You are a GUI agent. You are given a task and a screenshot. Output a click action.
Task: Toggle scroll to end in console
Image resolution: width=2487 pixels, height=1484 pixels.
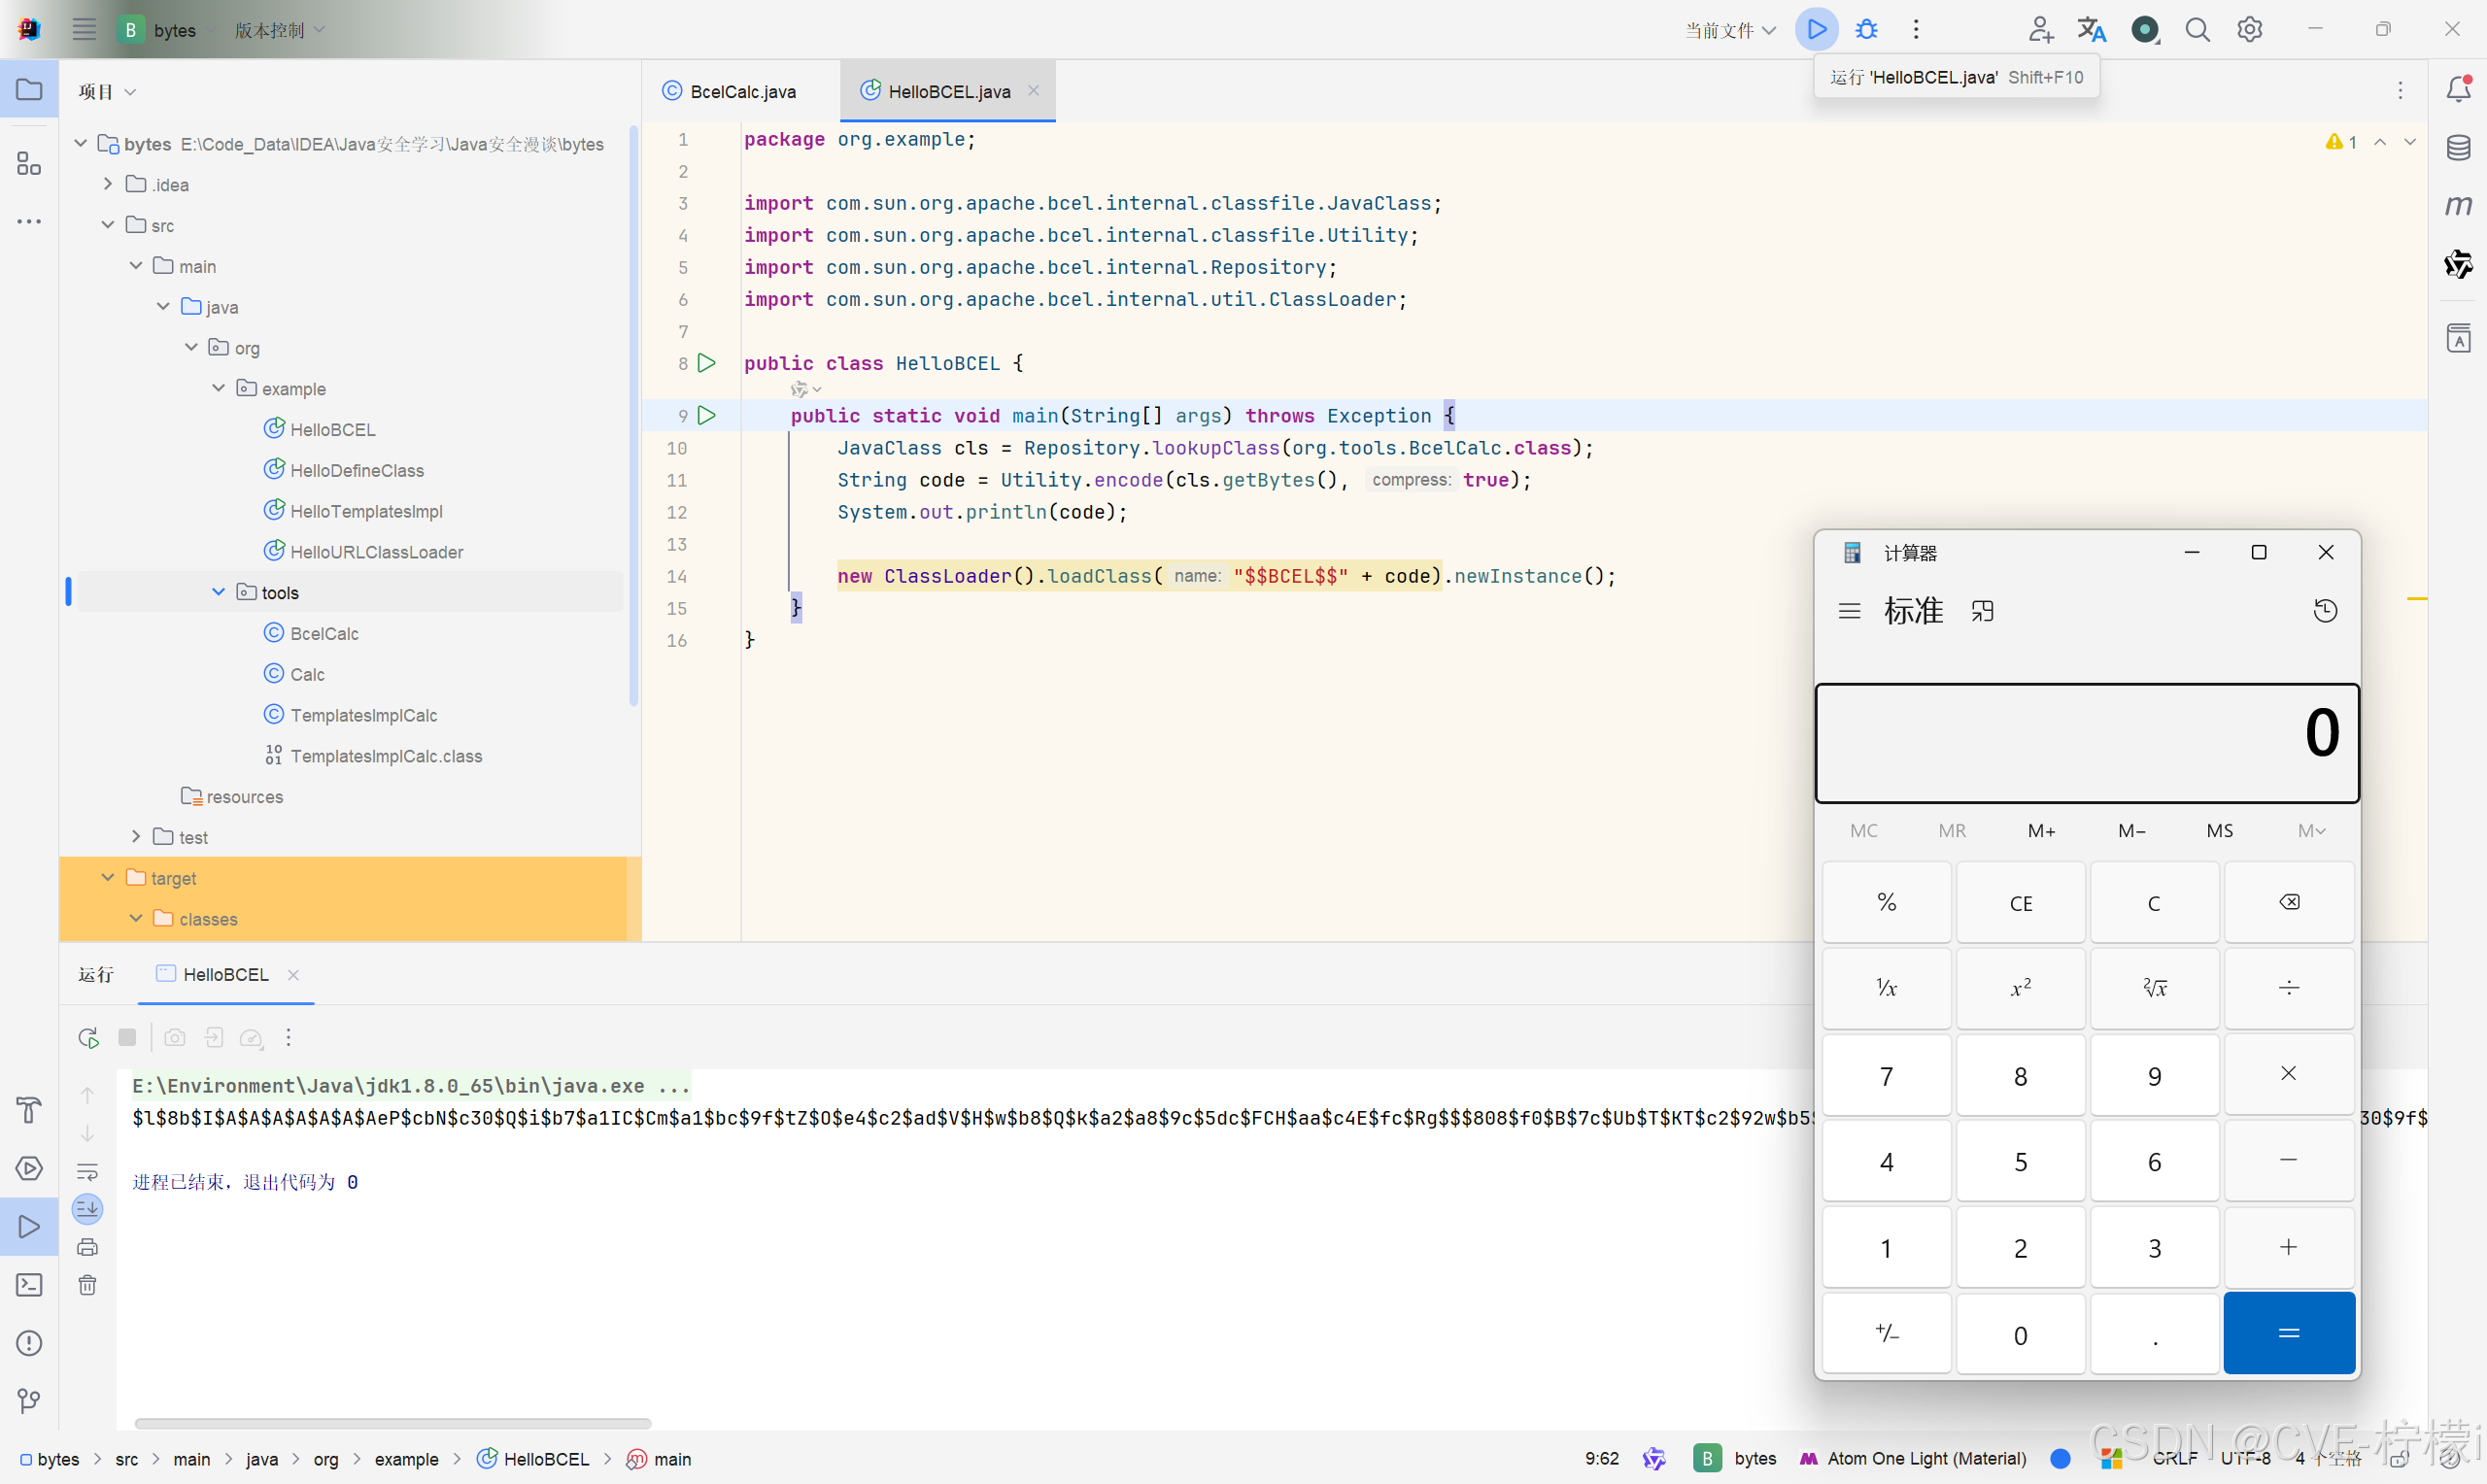click(88, 1209)
